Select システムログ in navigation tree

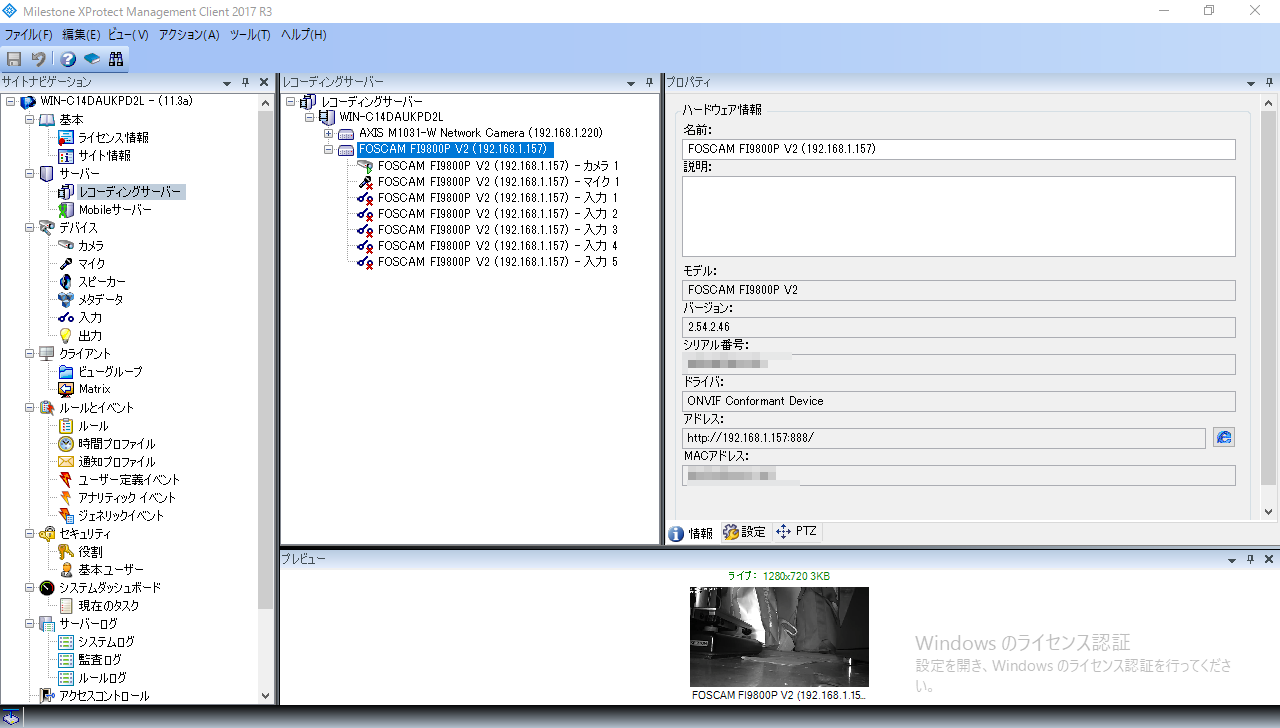tap(106, 642)
